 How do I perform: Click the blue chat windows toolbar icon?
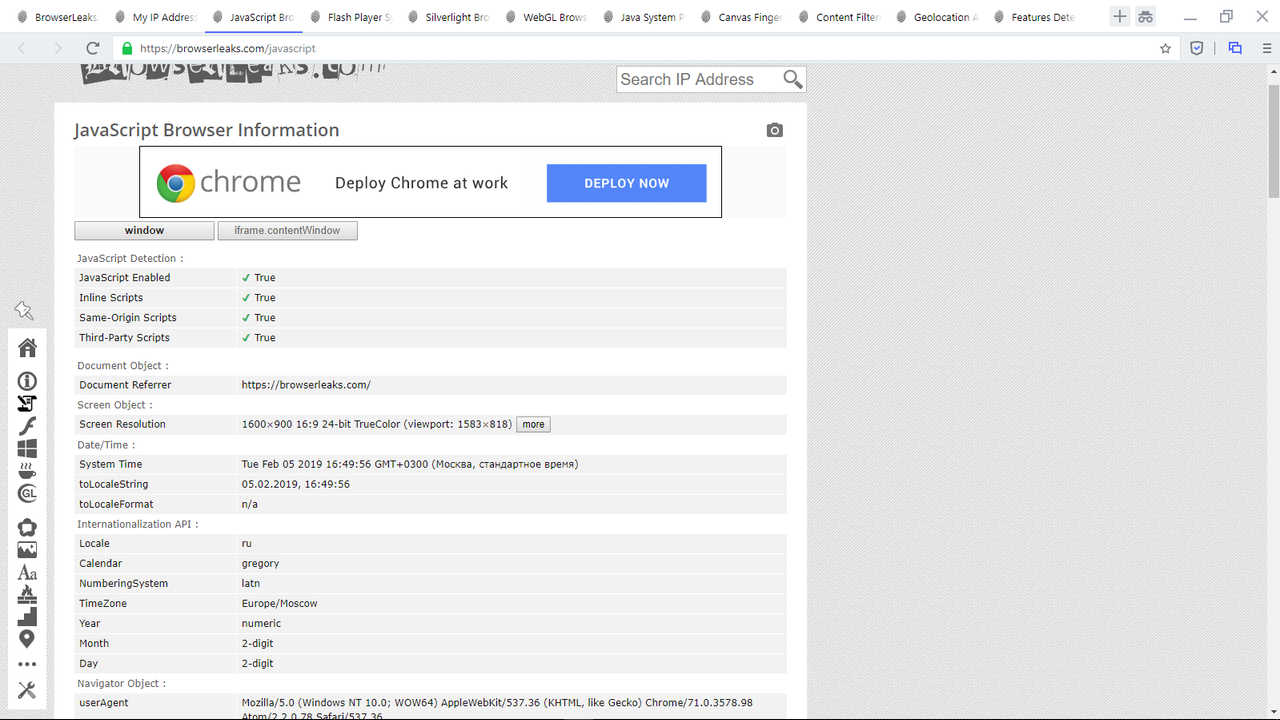(1235, 48)
